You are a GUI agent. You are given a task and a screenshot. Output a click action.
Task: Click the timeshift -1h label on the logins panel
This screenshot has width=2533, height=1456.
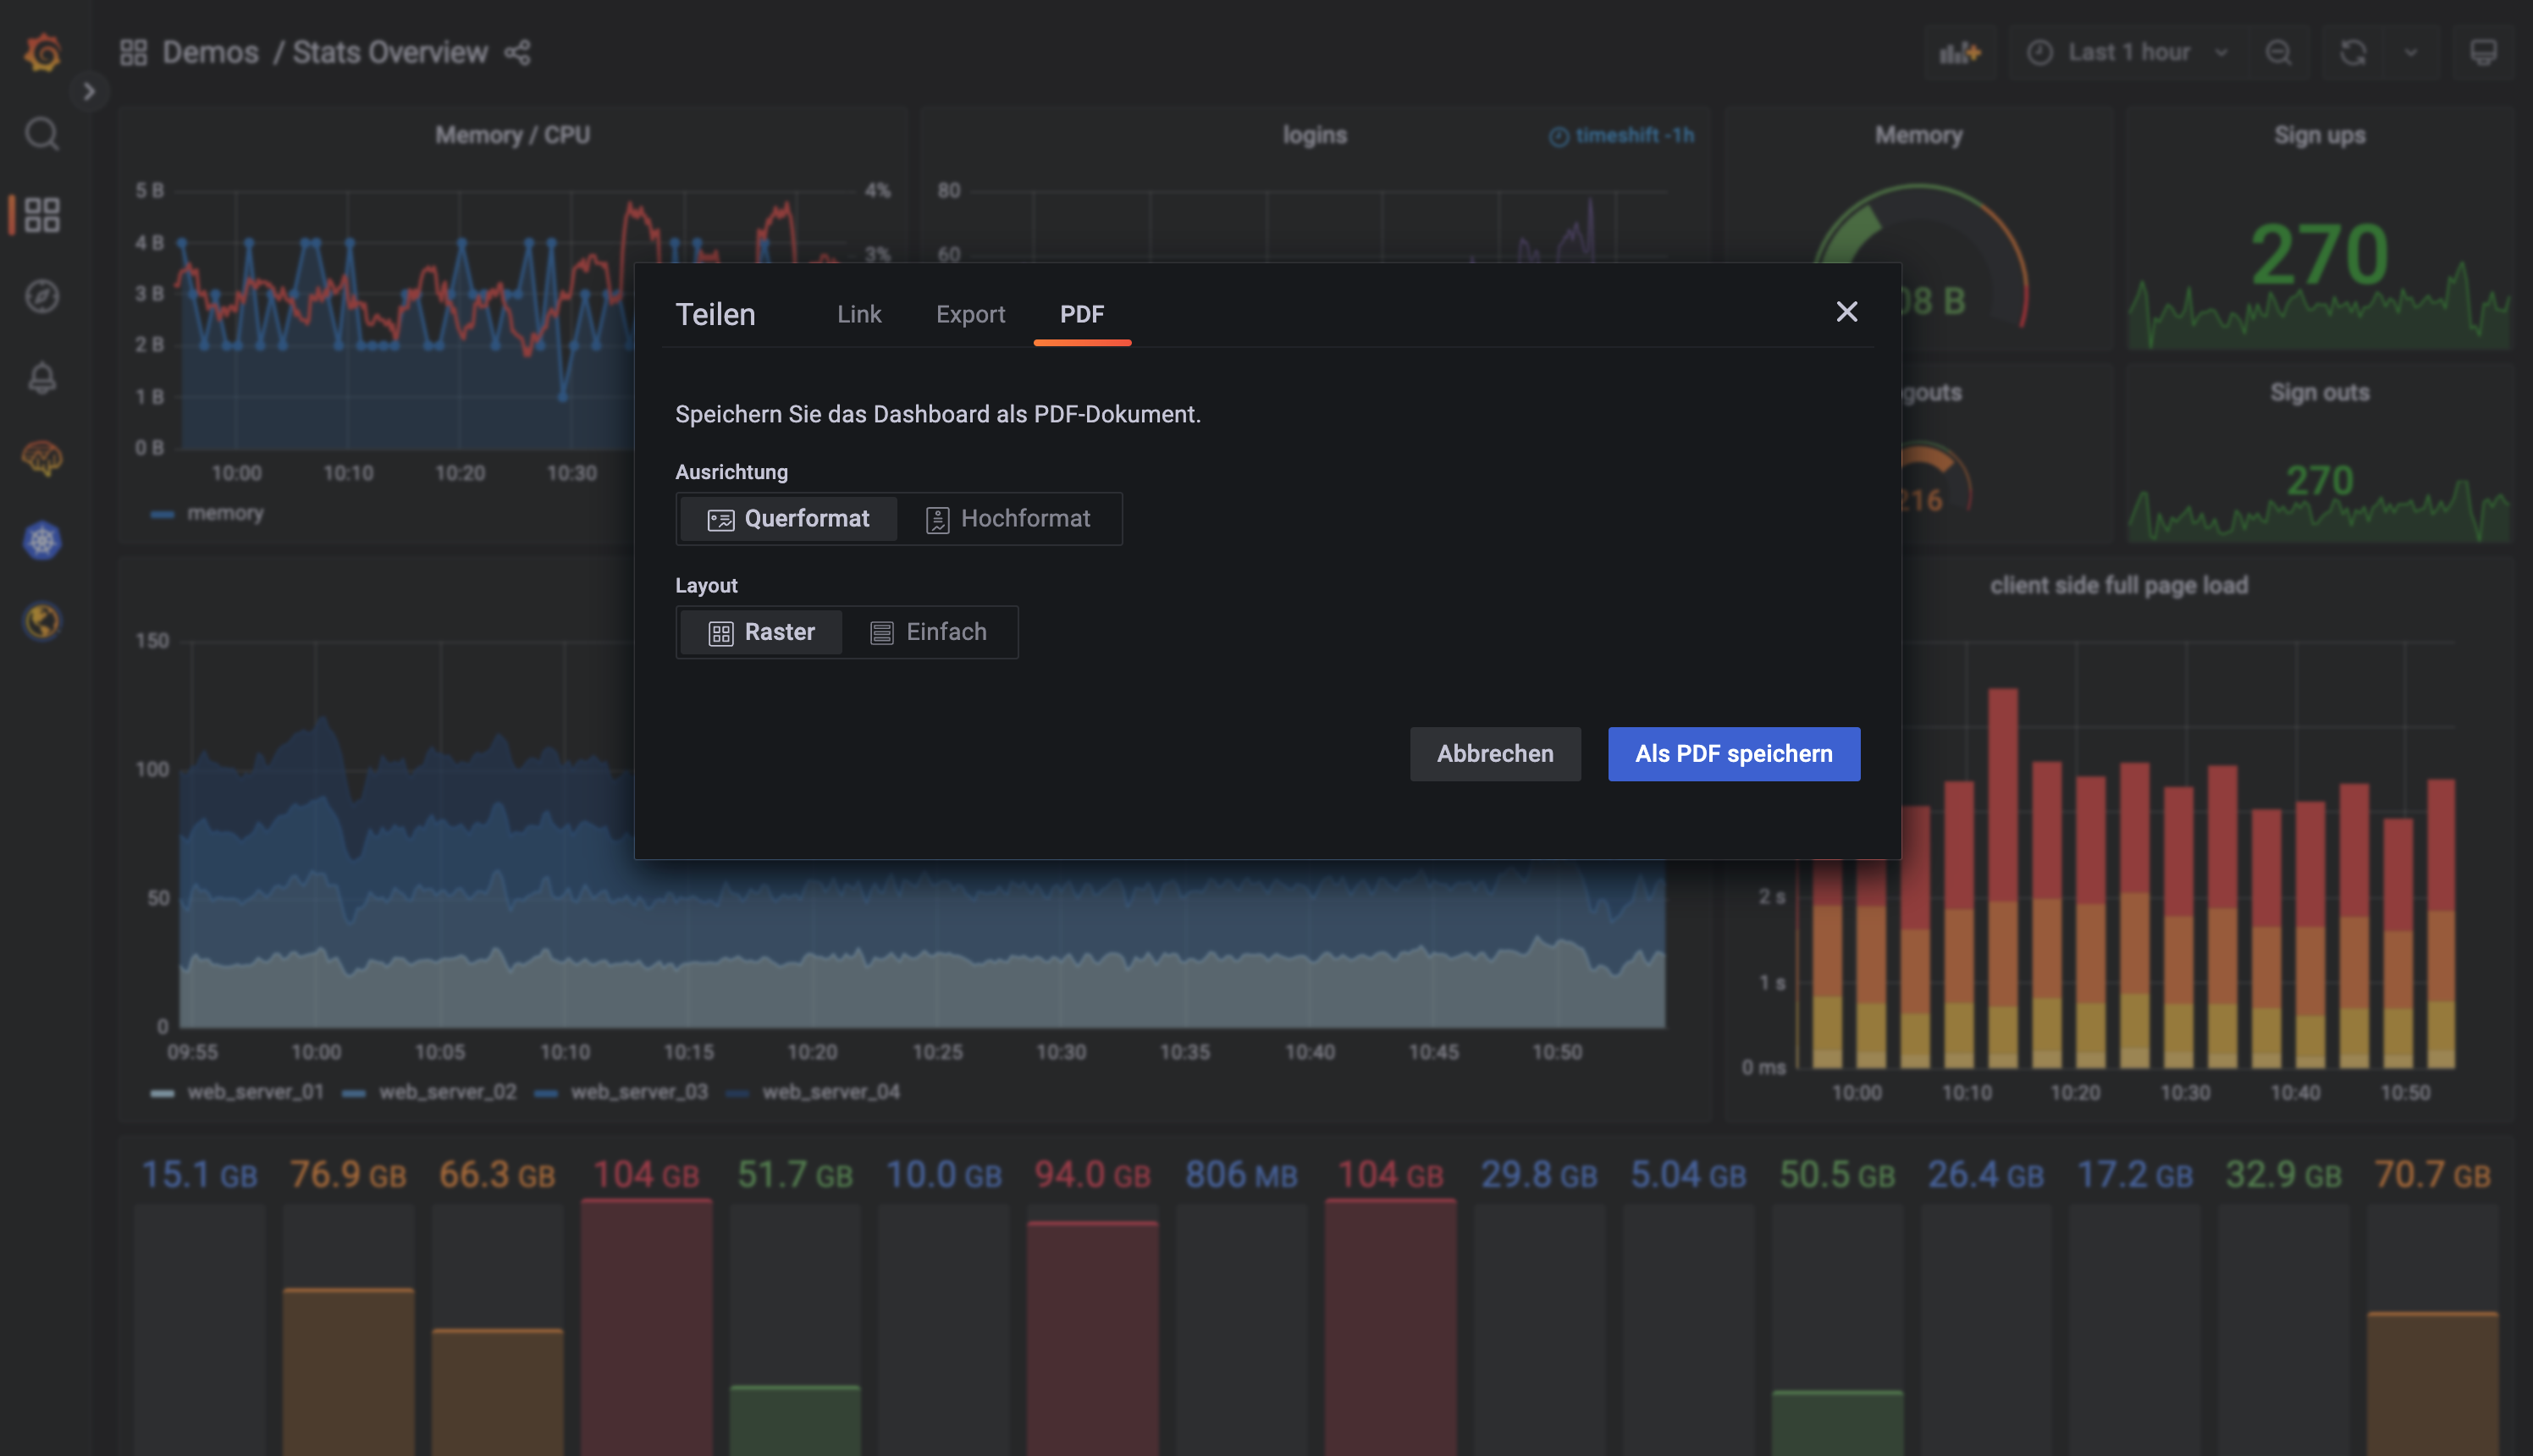[1620, 134]
